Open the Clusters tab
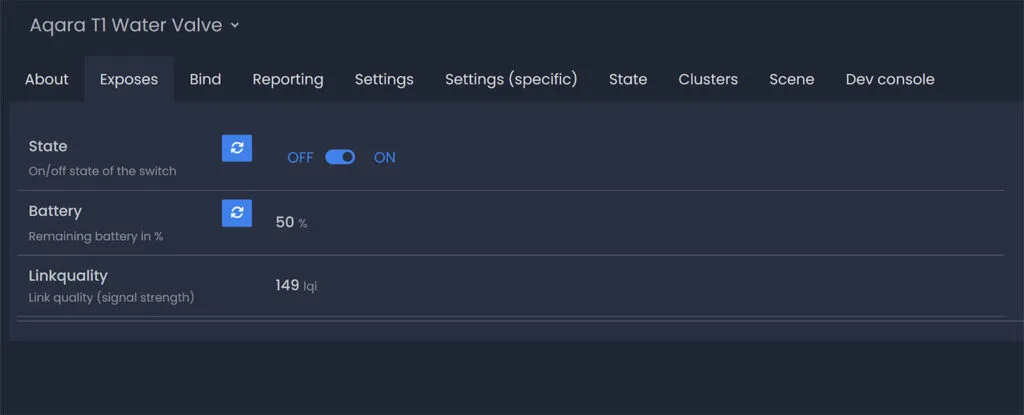The image size is (1024, 415). tap(708, 79)
